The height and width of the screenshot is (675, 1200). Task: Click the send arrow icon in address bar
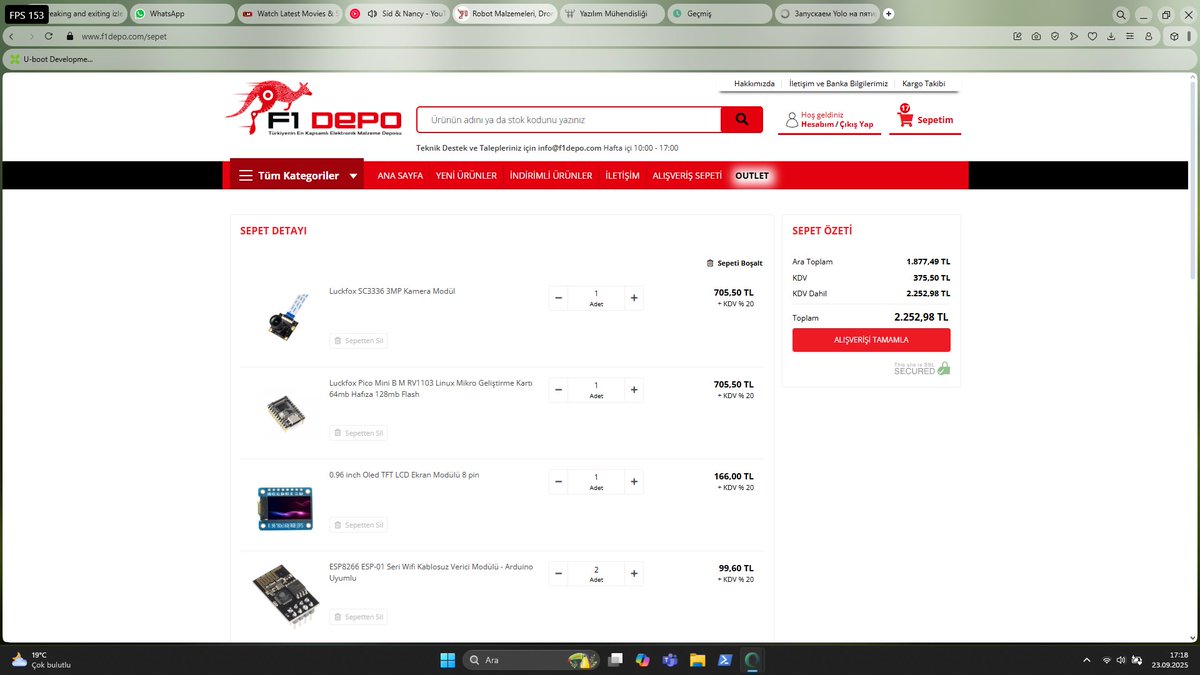[1073, 36]
